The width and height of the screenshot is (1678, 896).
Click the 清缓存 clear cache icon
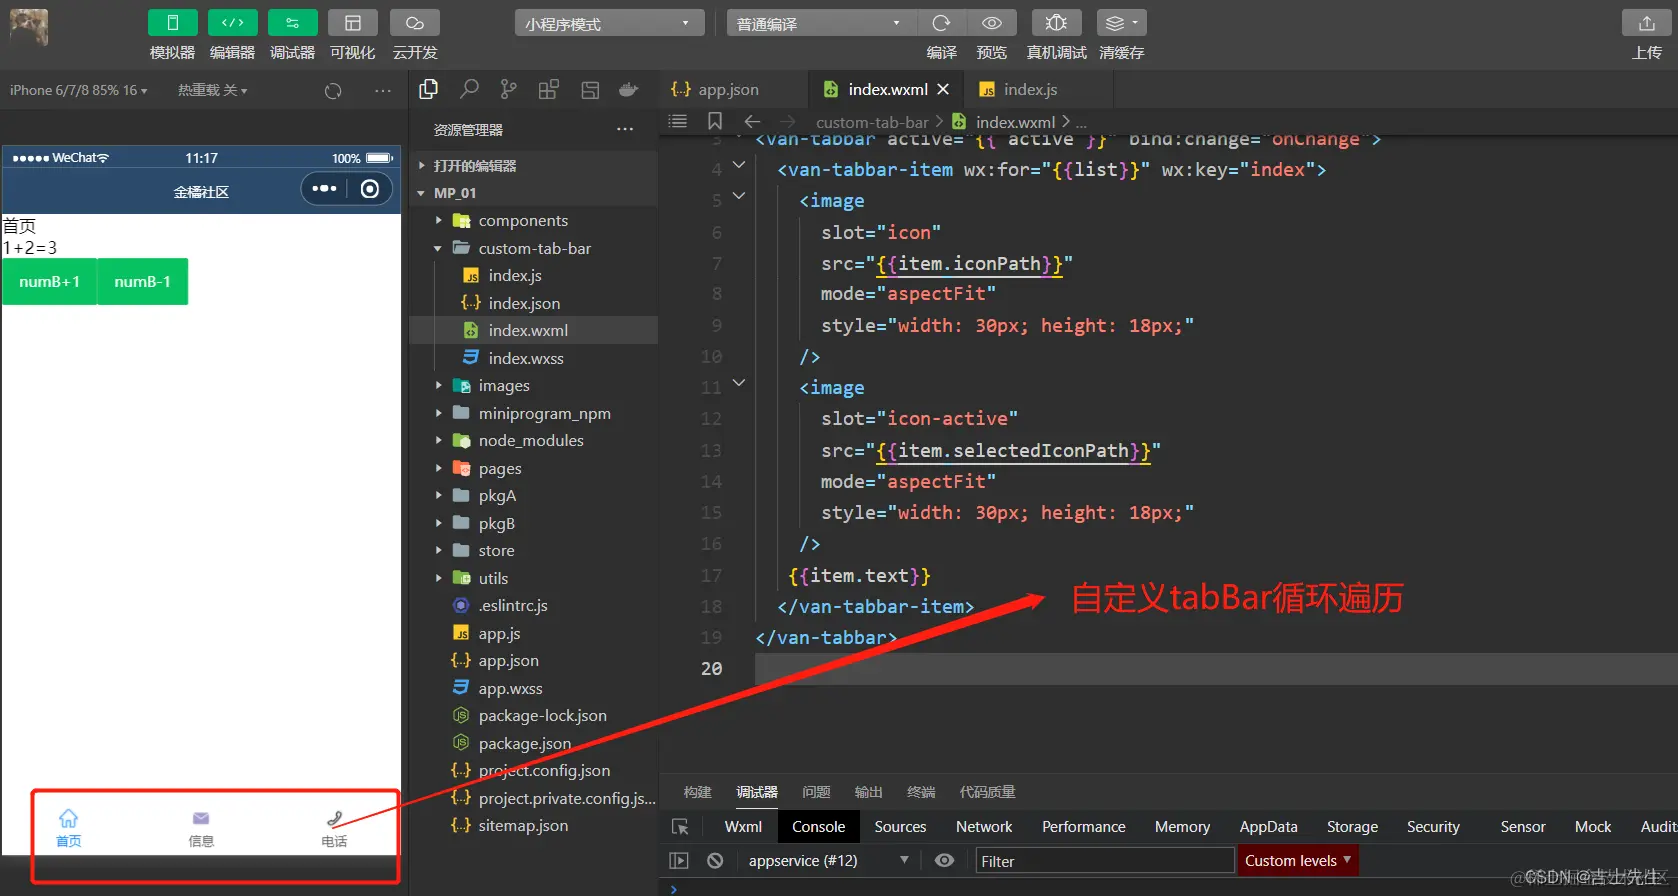coord(1121,23)
